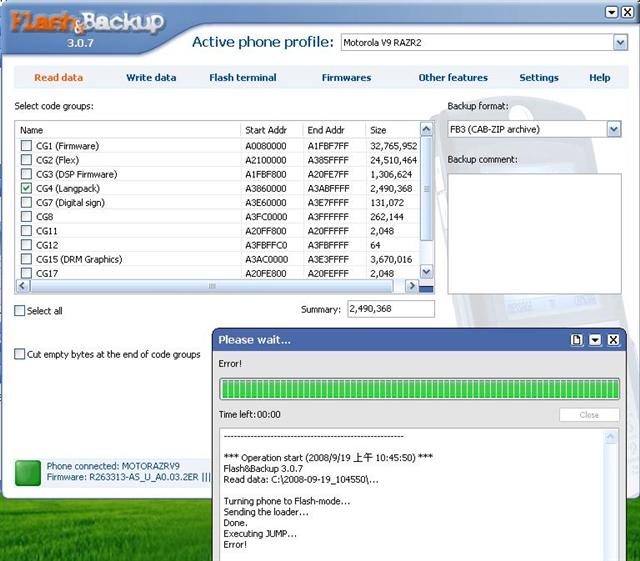Minimize the Please wait dialog
The height and width of the screenshot is (561, 640).
[595, 340]
